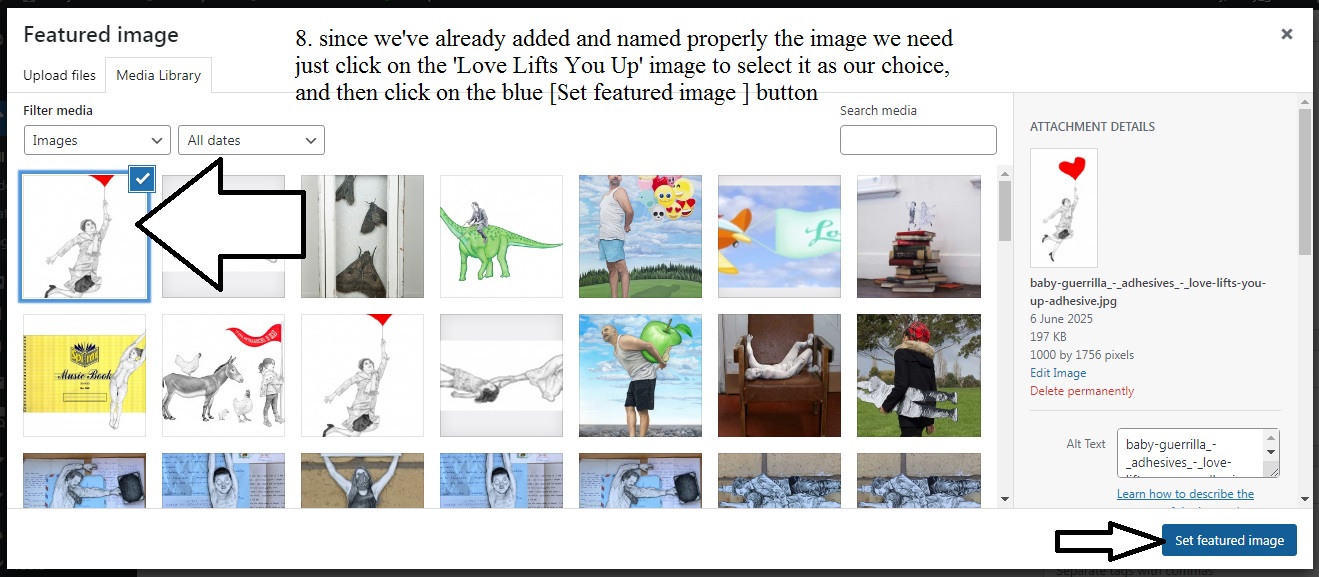Click the Search media input field
1319x577 pixels.
(x=918, y=140)
